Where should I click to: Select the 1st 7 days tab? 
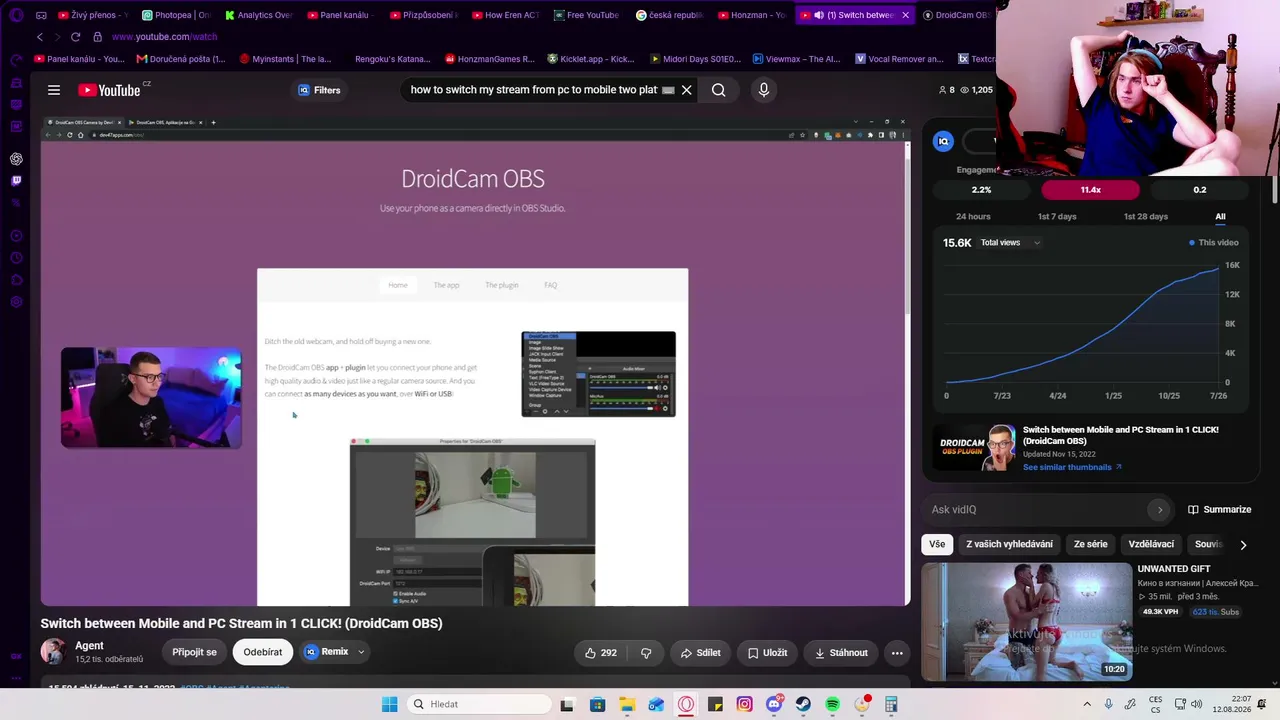tap(1057, 216)
